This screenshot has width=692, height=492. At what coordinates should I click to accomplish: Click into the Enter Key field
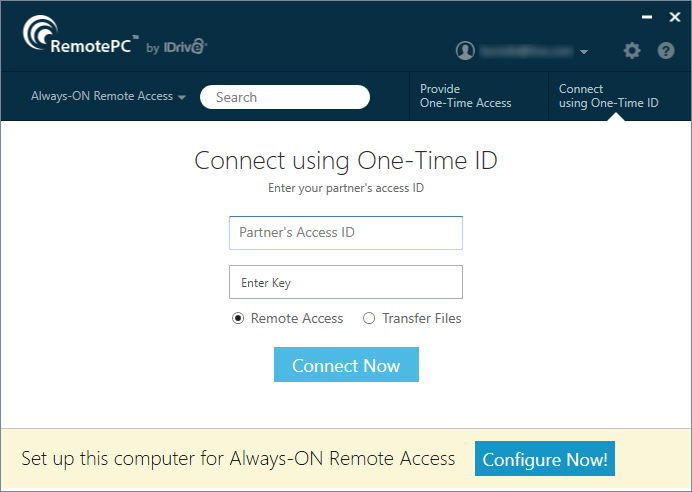[346, 282]
